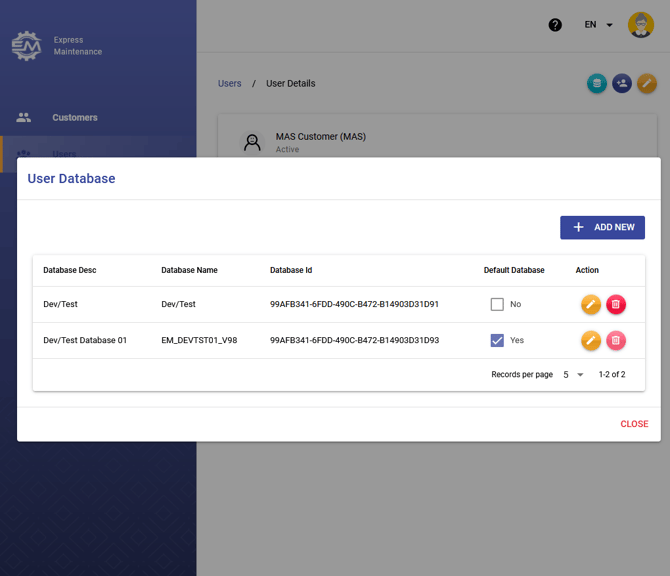
Task: Open the help question mark icon
Action: 555,25
